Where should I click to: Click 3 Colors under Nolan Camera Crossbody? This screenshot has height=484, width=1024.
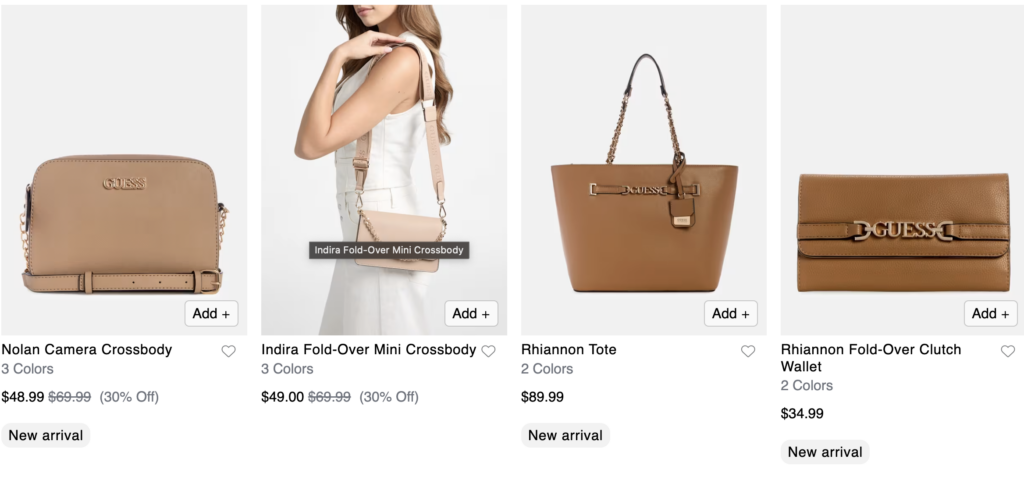tap(28, 369)
